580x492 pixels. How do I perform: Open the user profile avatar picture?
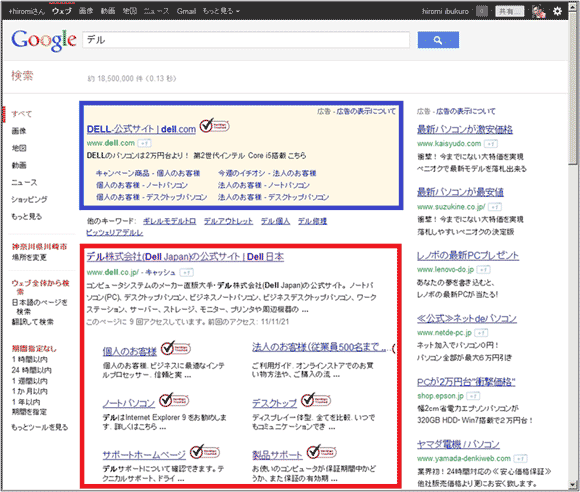point(539,11)
